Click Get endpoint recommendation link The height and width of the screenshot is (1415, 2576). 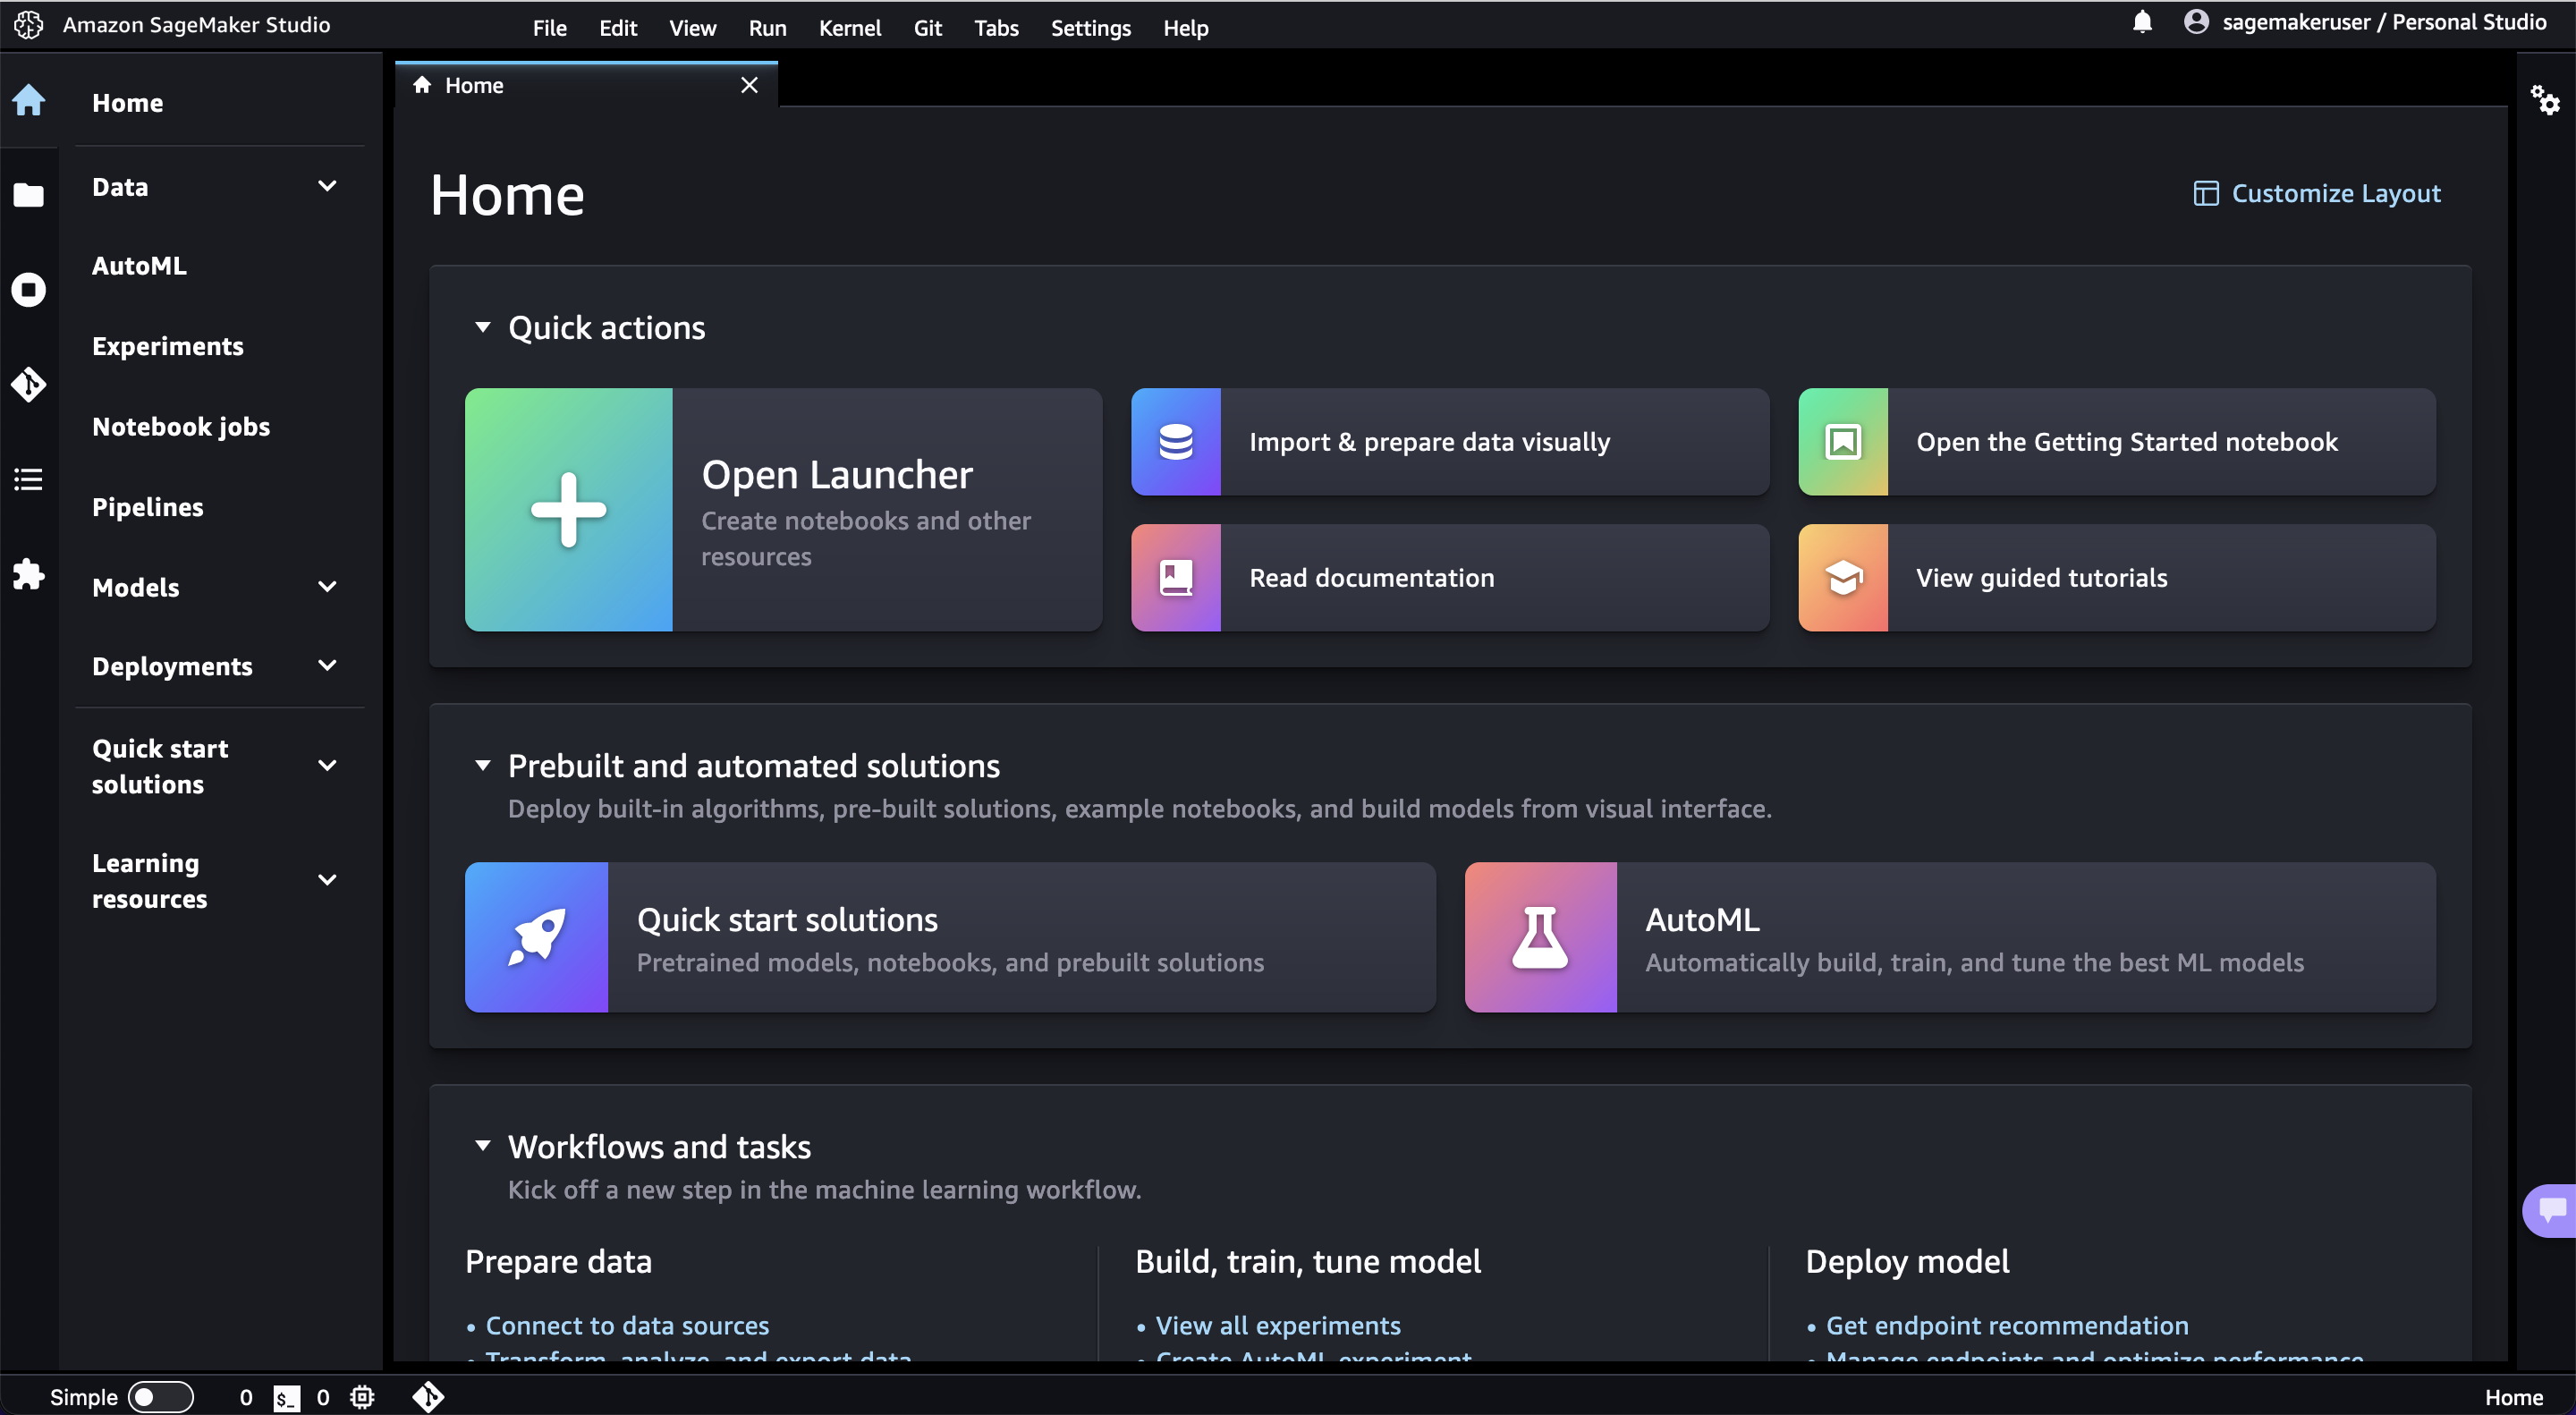coord(2007,1325)
